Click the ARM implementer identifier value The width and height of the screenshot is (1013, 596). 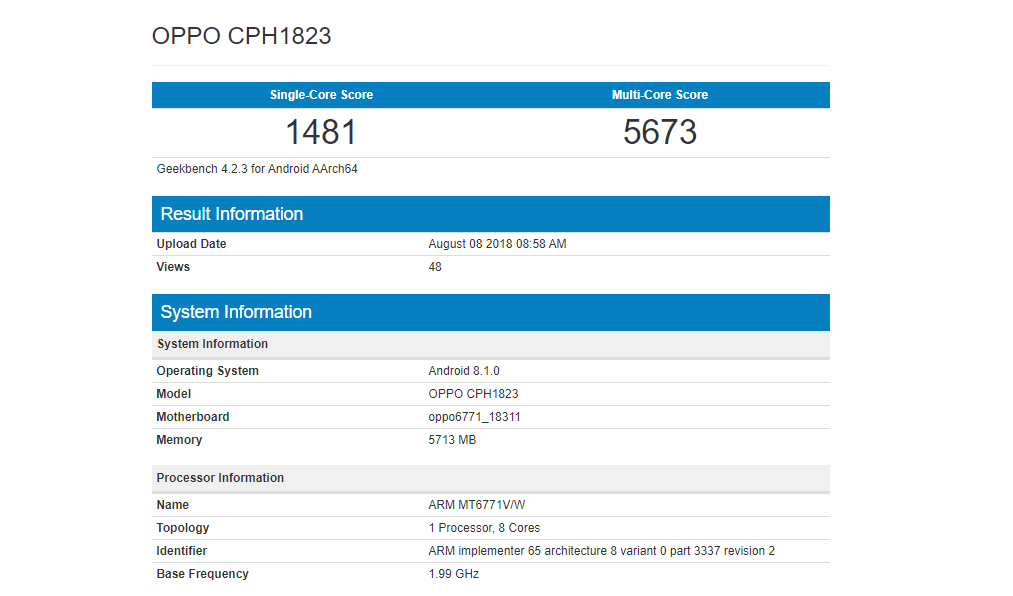601,551
